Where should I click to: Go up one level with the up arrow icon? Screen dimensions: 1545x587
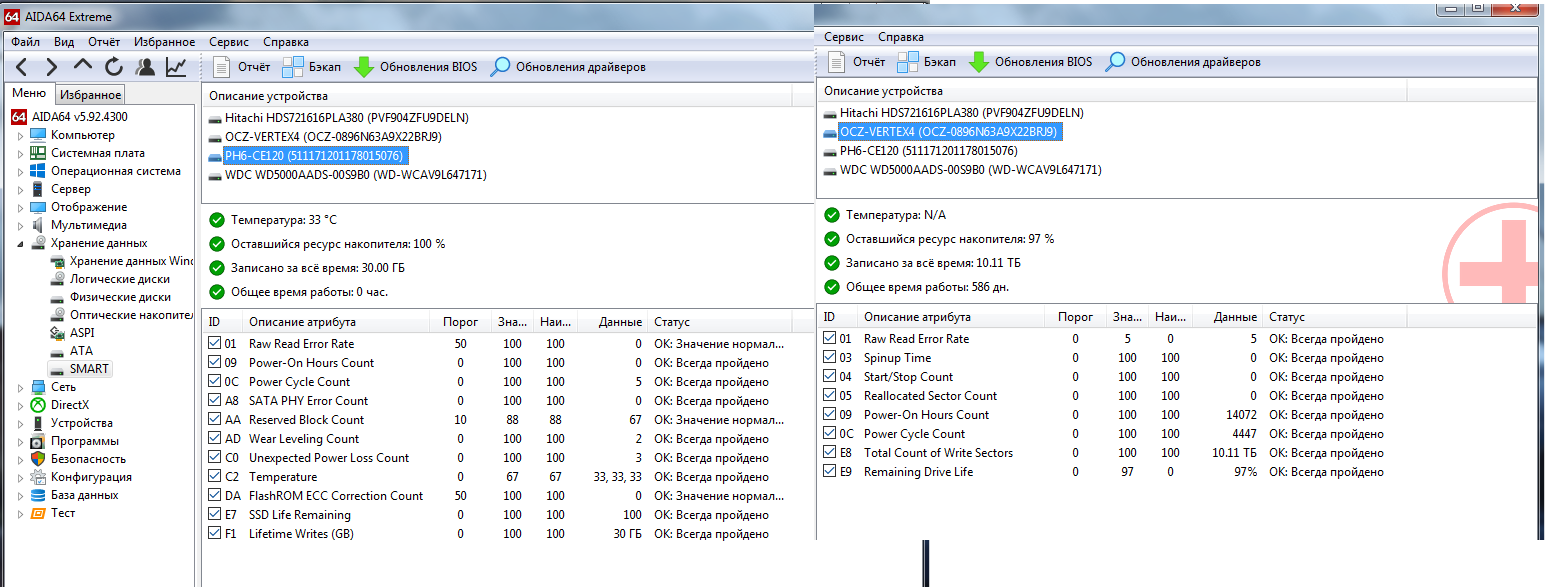(83, 67)
